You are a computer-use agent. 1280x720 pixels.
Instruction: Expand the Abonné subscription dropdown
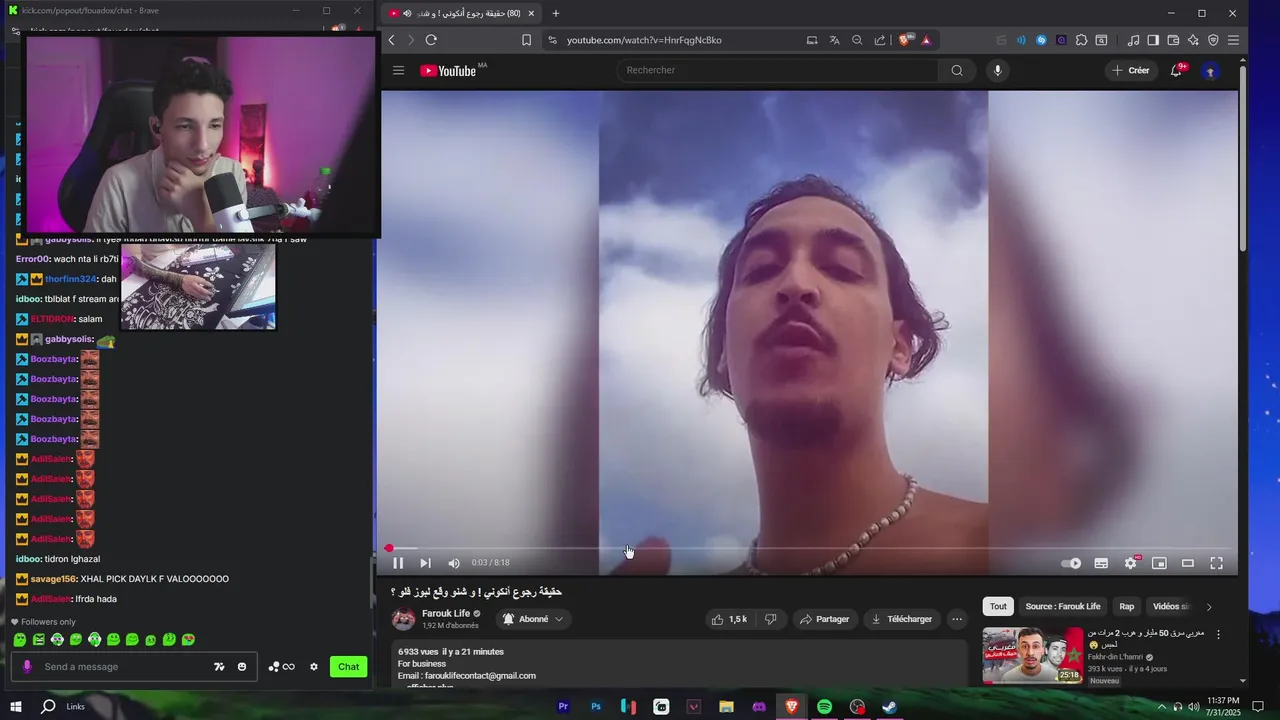[533, 619]
